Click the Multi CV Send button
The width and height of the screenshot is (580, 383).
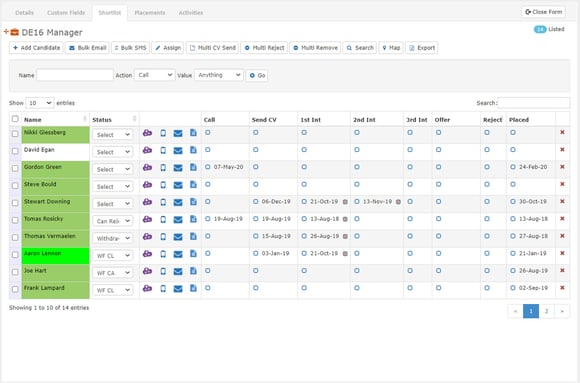(212, 48)
